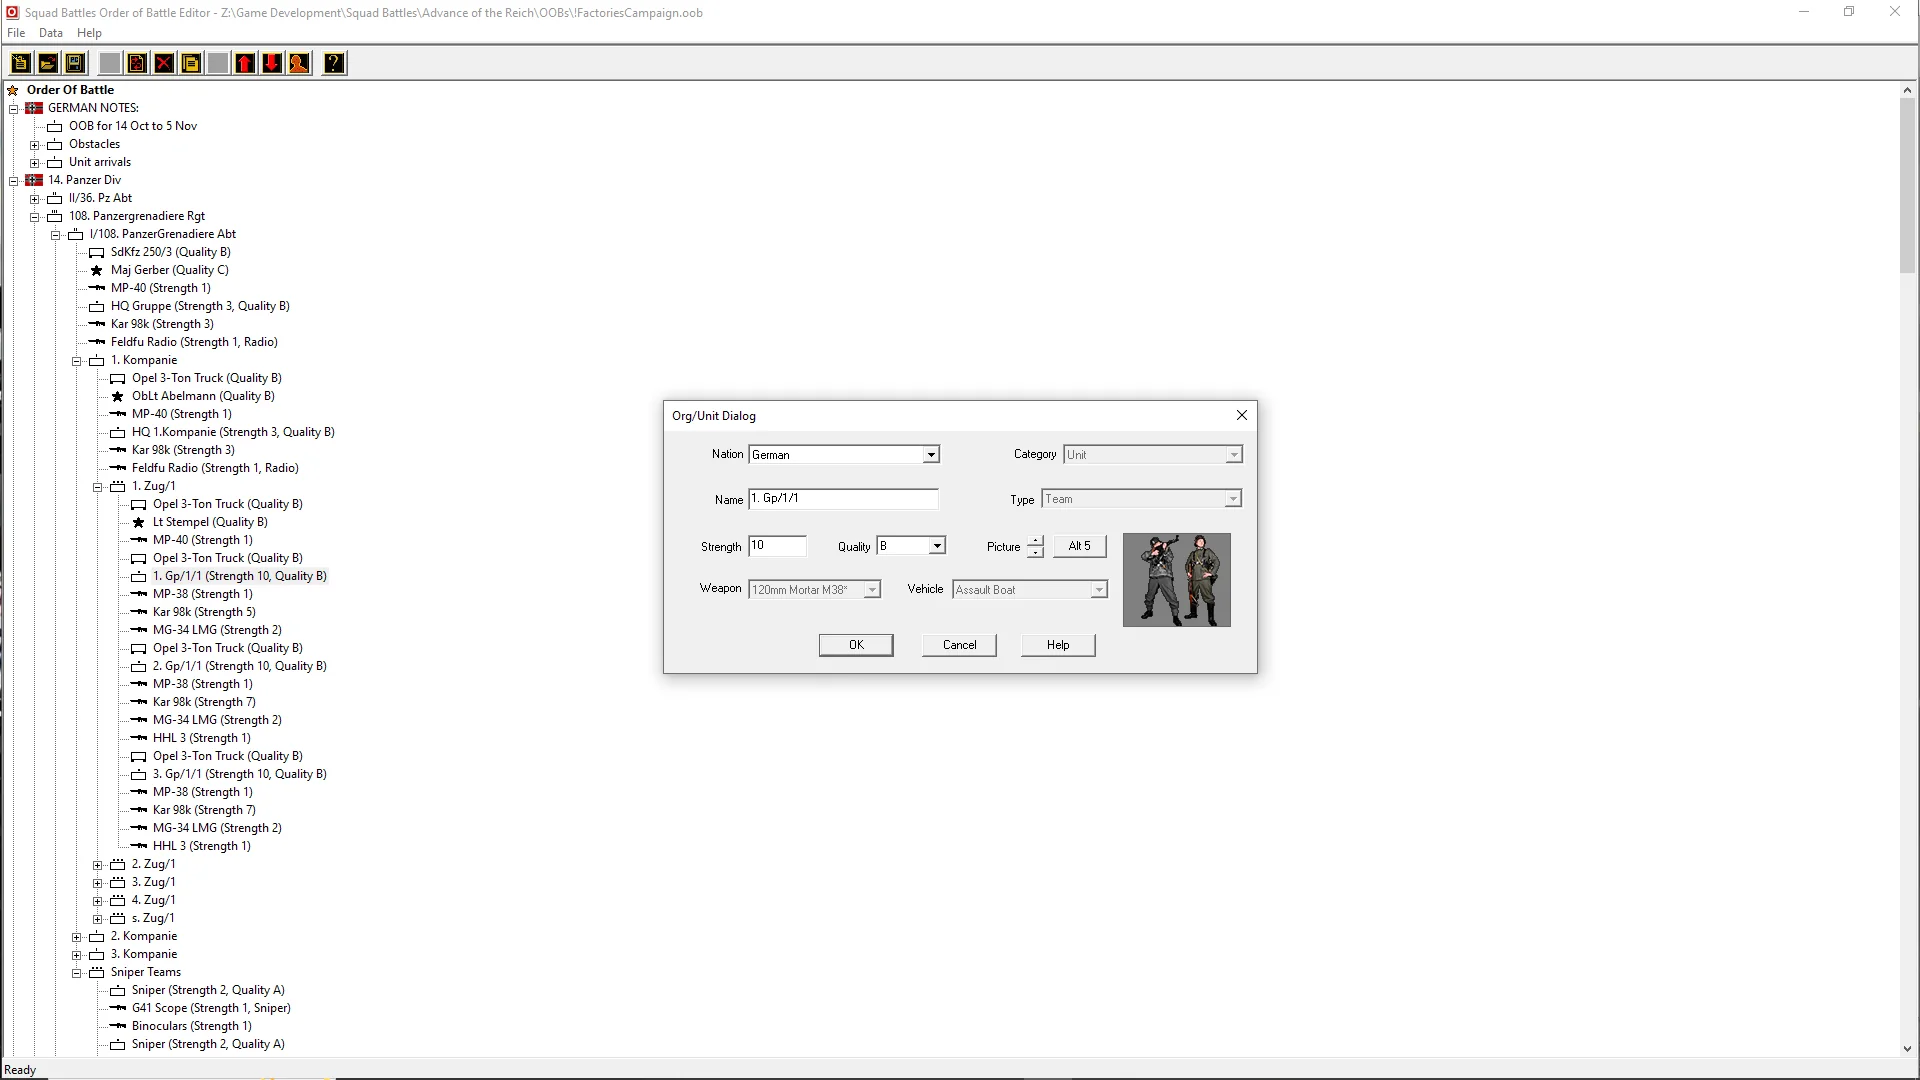
Task: Click the red down arrow toolbar icon
Action: tap(272, 64)
